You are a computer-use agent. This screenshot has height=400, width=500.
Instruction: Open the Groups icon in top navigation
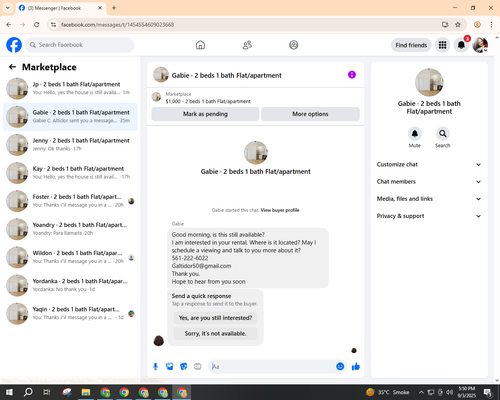pos(294,45)
